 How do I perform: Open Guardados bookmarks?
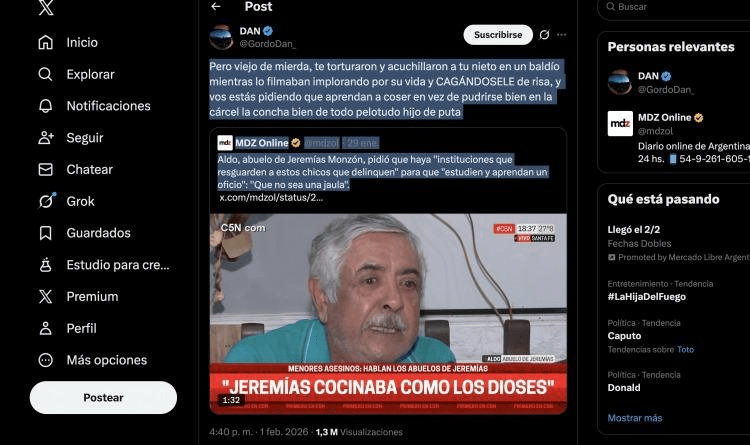click(98, 233)
